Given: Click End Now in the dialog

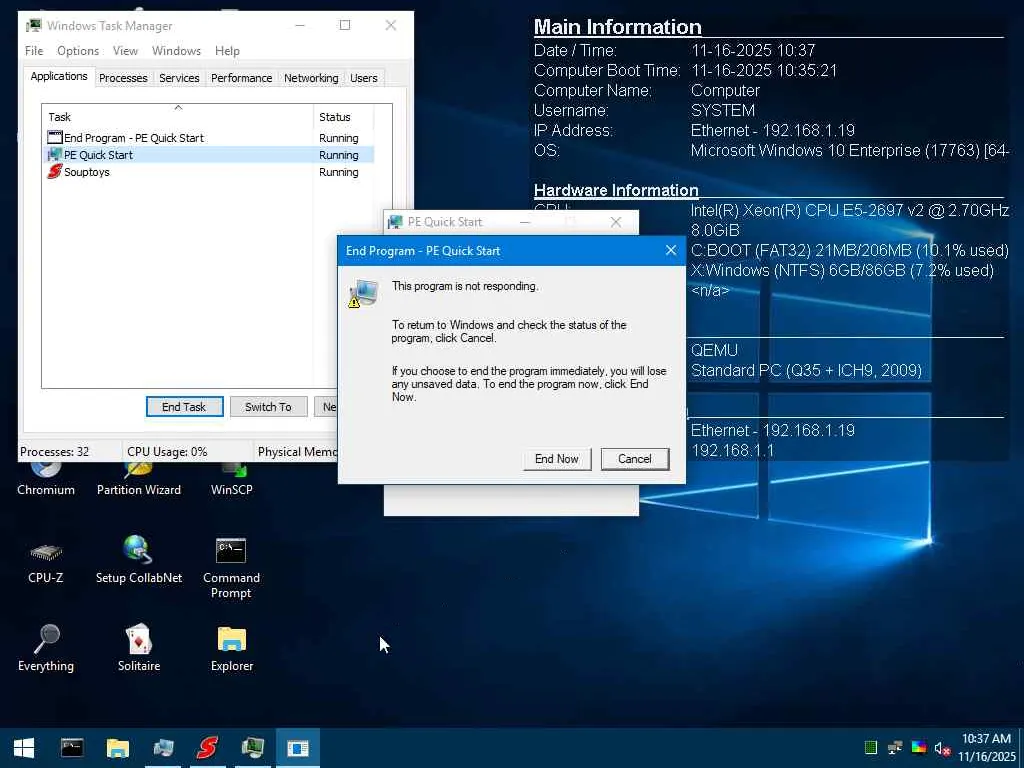Looking at the screenshot, I should [556, 459].
